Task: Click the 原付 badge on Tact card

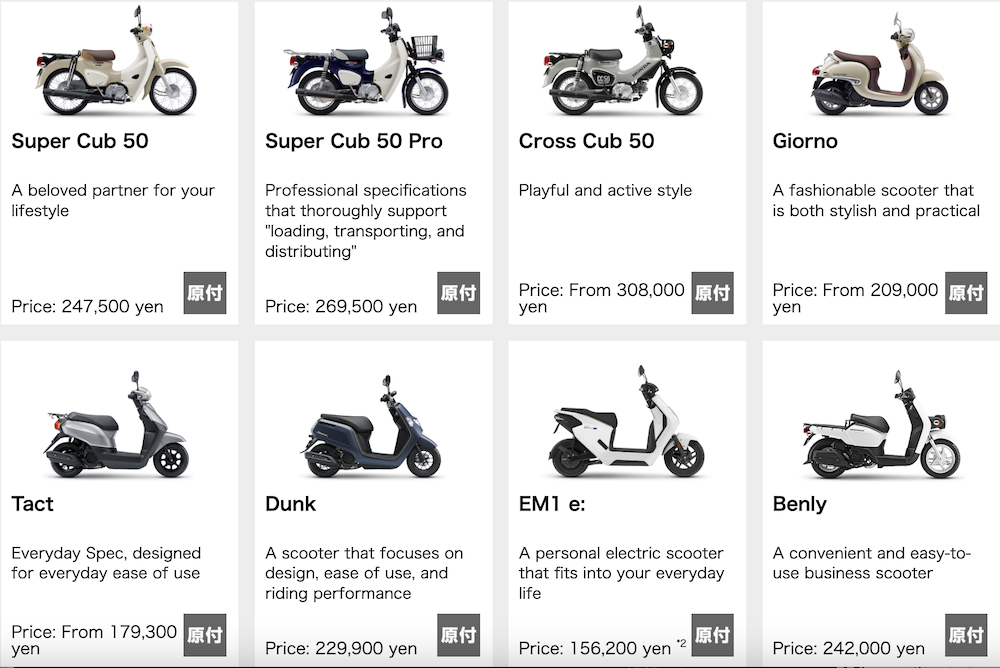Action: (x=205, y=635)
